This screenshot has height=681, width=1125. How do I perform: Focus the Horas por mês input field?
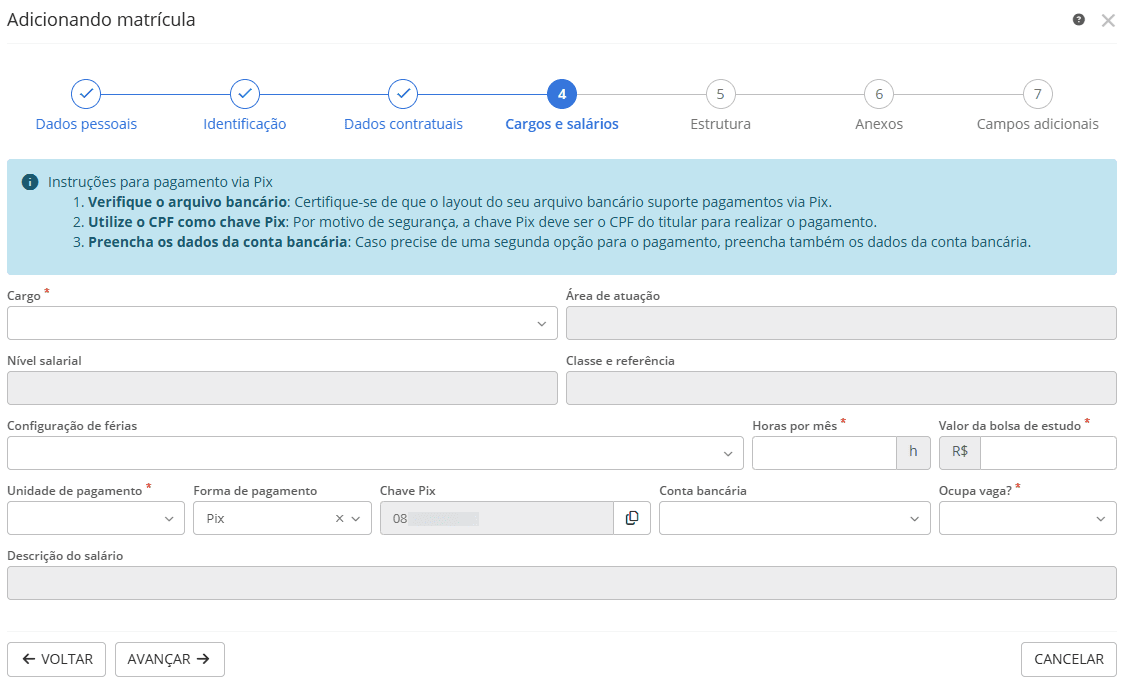824,453
